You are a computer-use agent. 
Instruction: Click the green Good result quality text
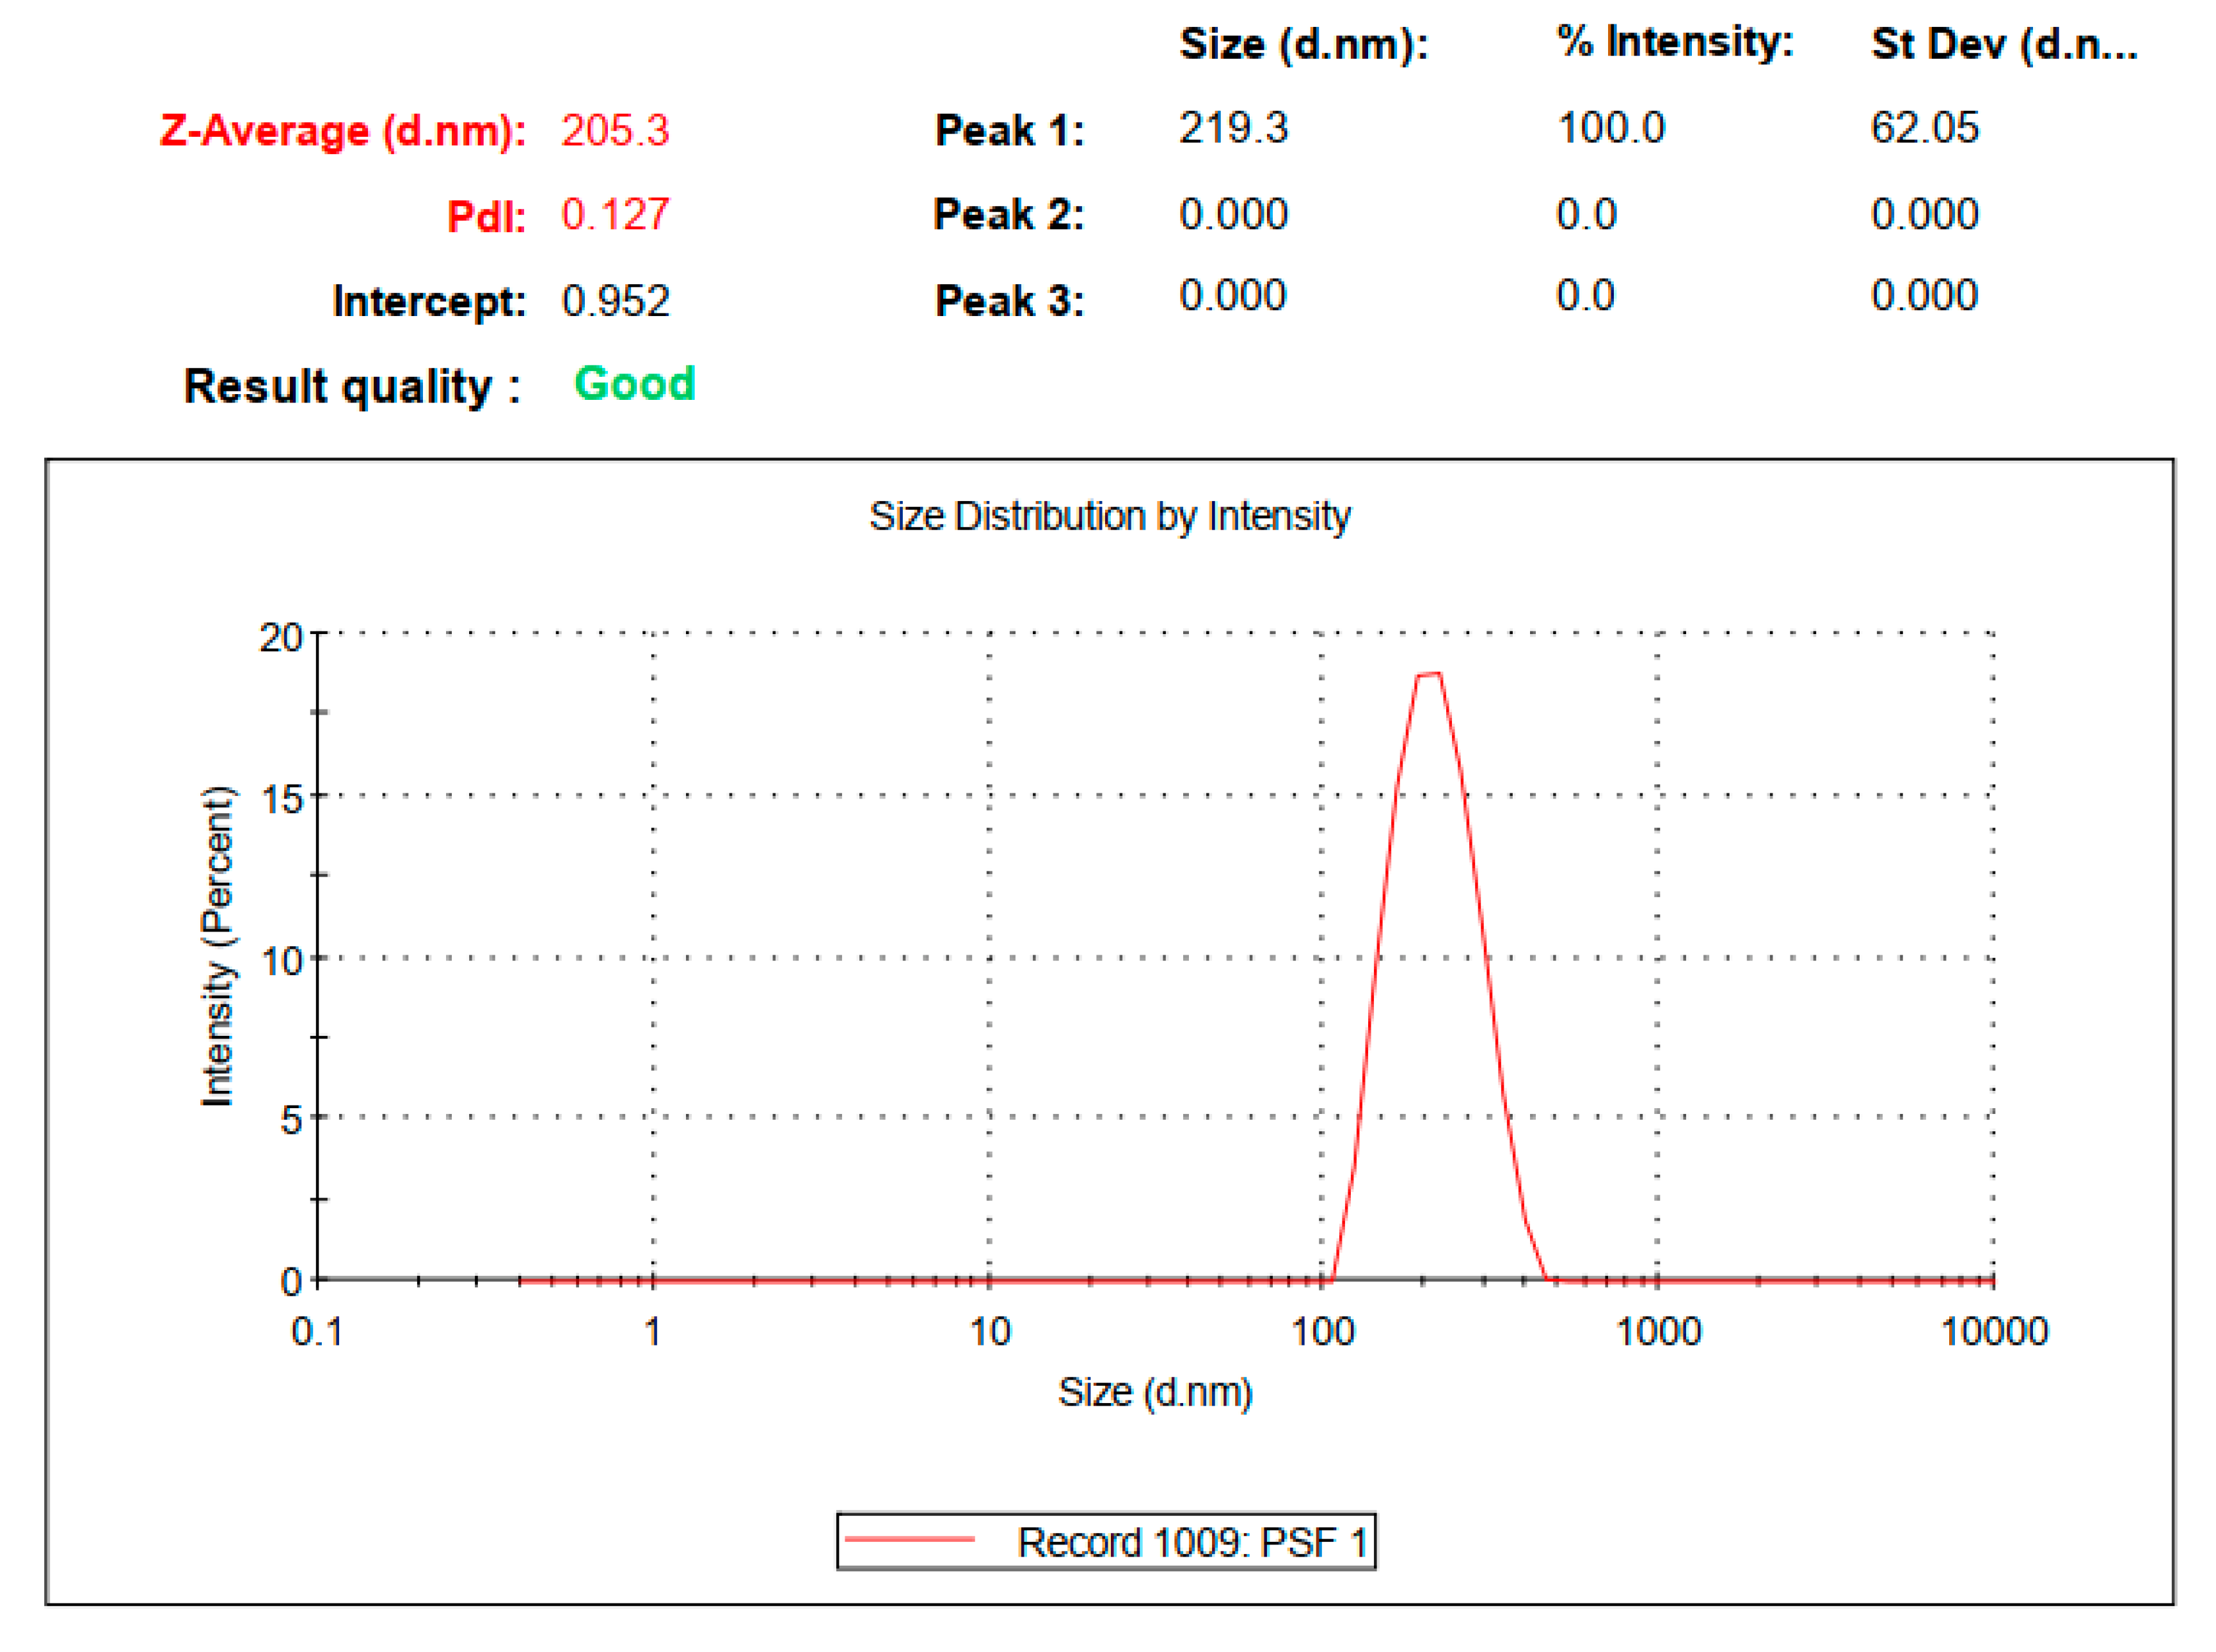(x=634, y=384)
